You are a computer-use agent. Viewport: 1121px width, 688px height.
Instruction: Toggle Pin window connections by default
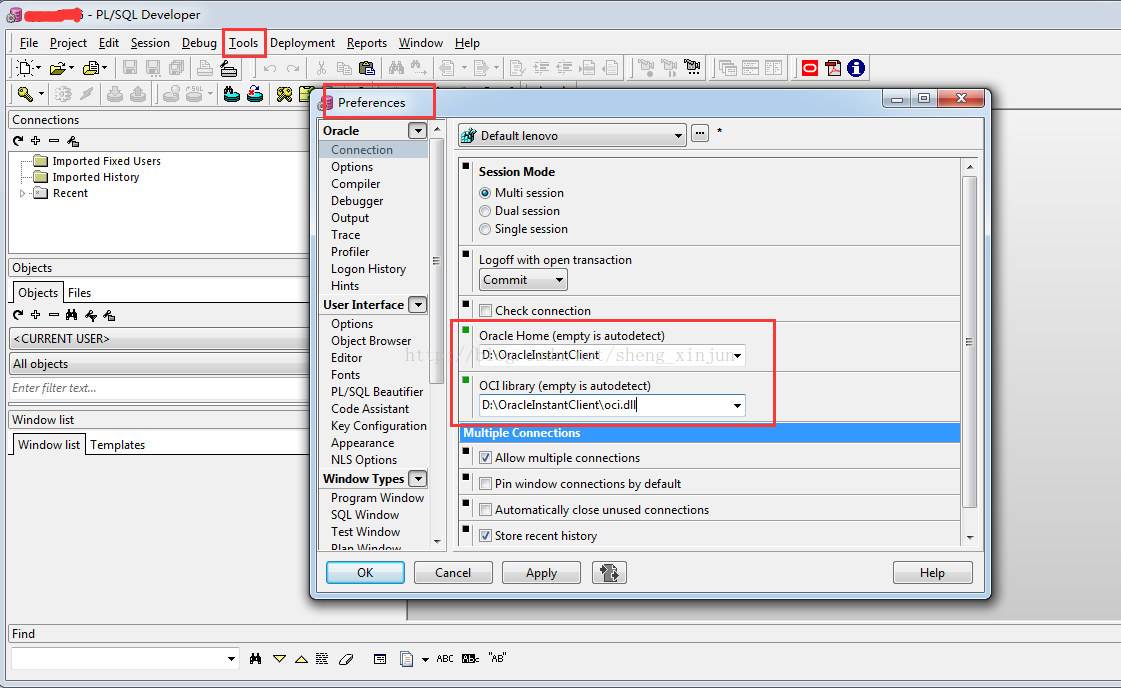coord(486,484)
